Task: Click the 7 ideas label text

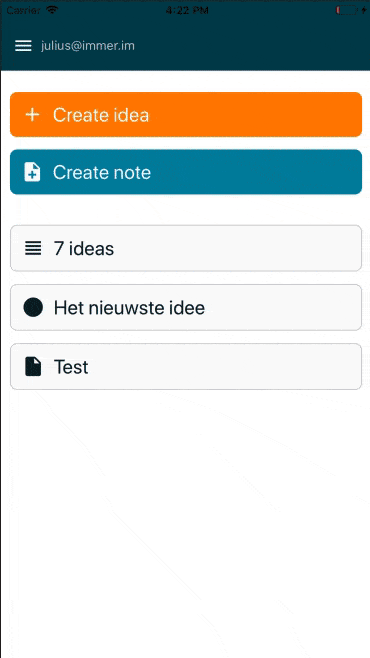Action: 84,249
